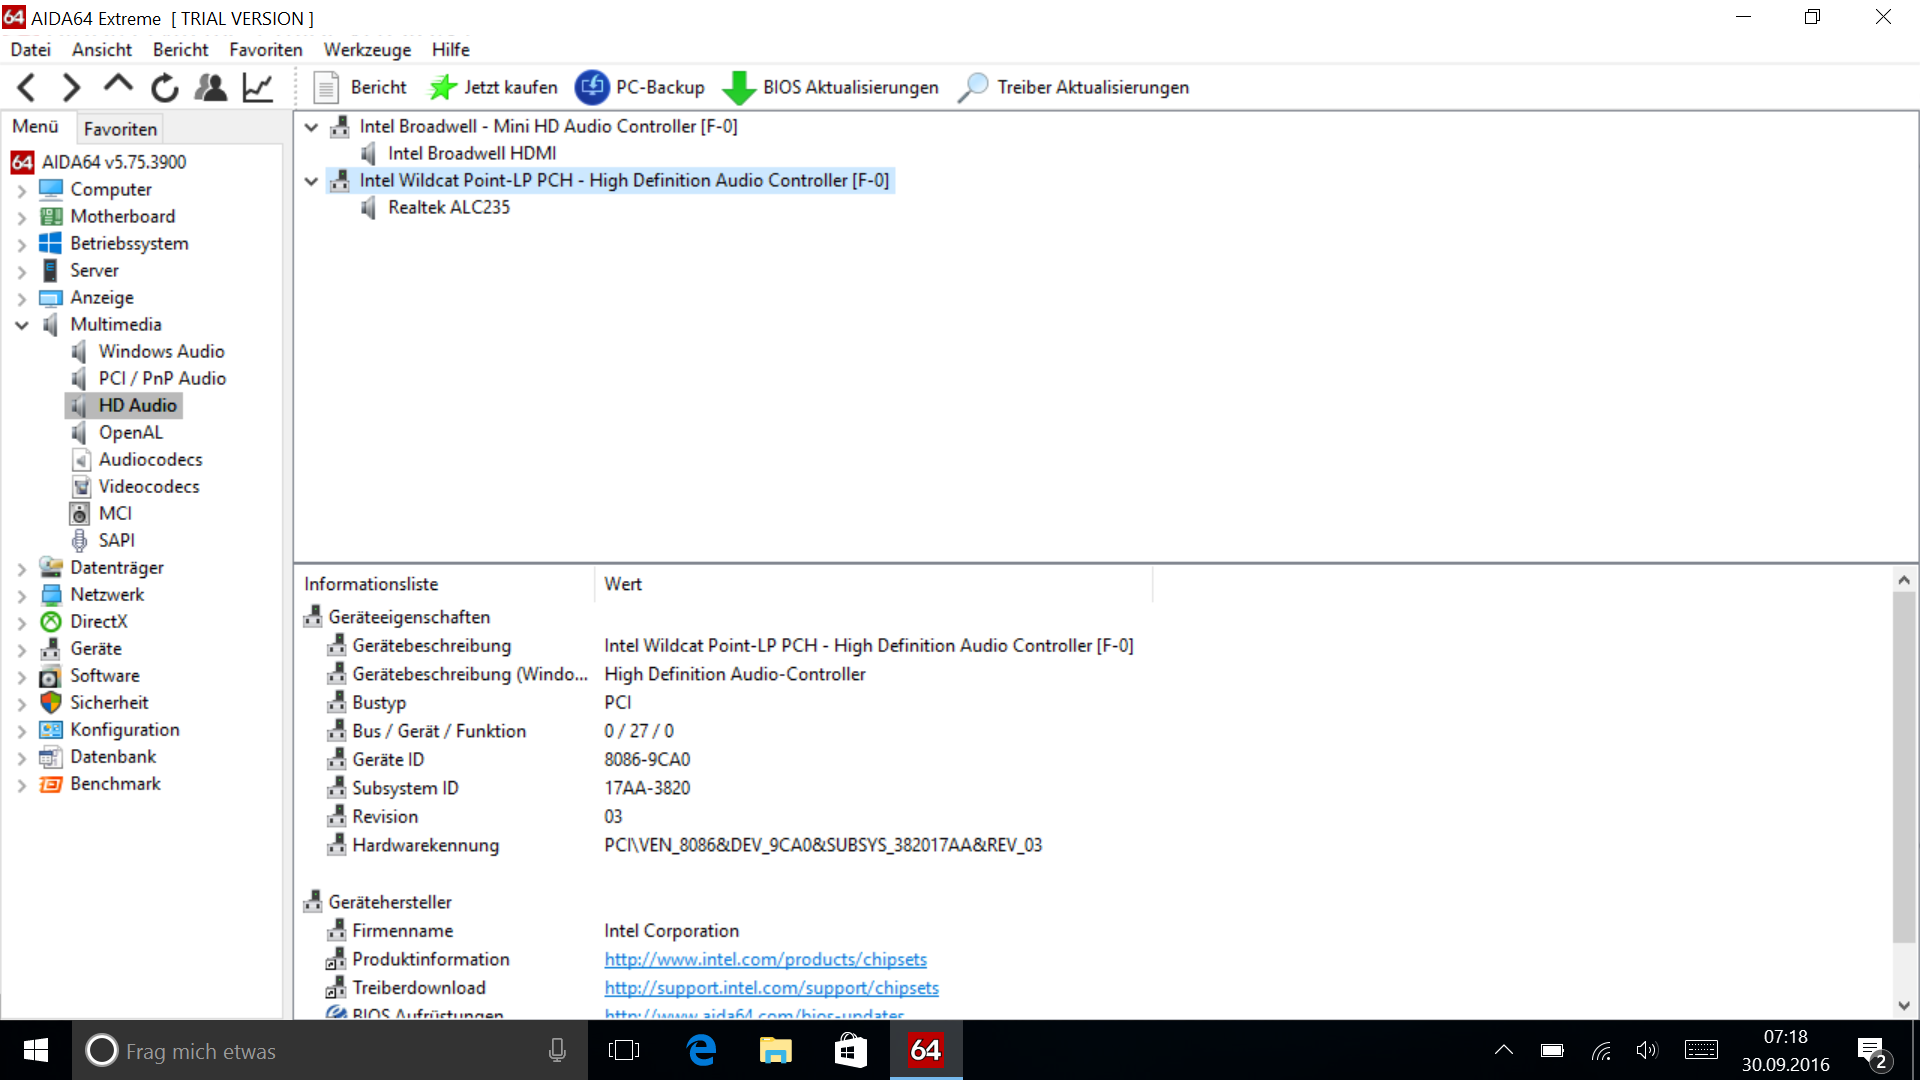
Task: Switch to the Favoriten tab
Action: tap(120, 129)
